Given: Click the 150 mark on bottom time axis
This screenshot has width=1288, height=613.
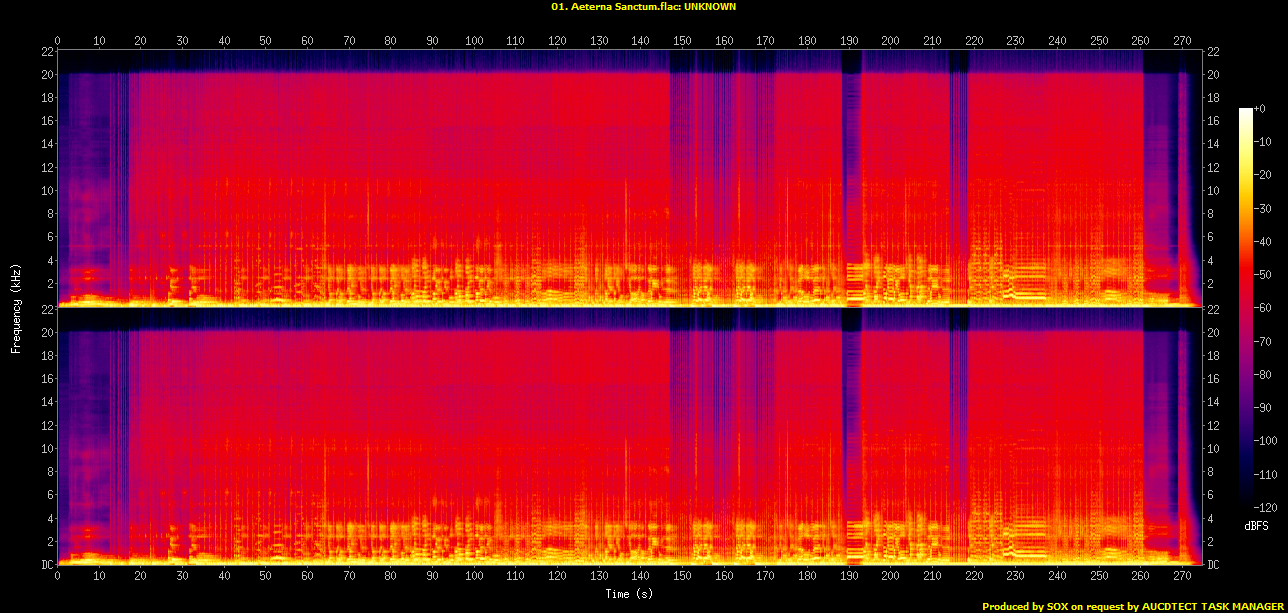Looking at the screenshot, I should [x=682, y=576].
